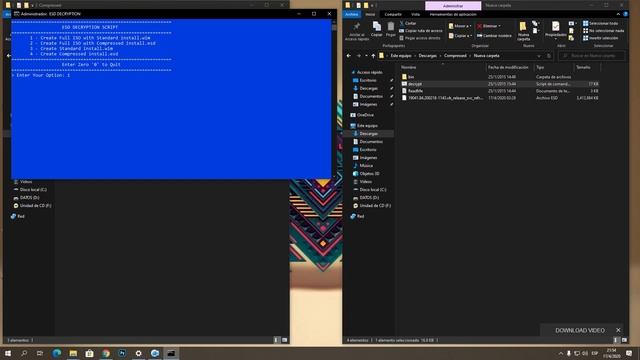Image resolution: width=640 pixels, height=360 pixels.
Task: Click Compressed in the address breadcrumb
Action: tap(455, 56)
